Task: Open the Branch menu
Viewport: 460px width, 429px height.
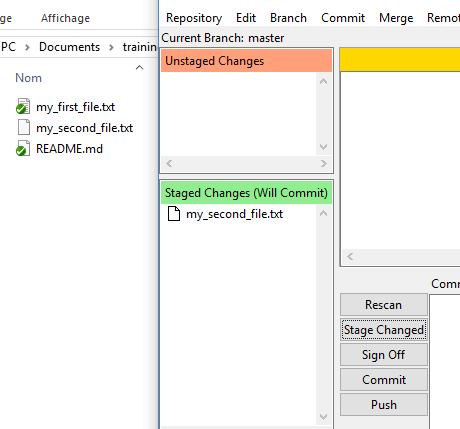Action: pyautogui.click(x=288, y=18)
